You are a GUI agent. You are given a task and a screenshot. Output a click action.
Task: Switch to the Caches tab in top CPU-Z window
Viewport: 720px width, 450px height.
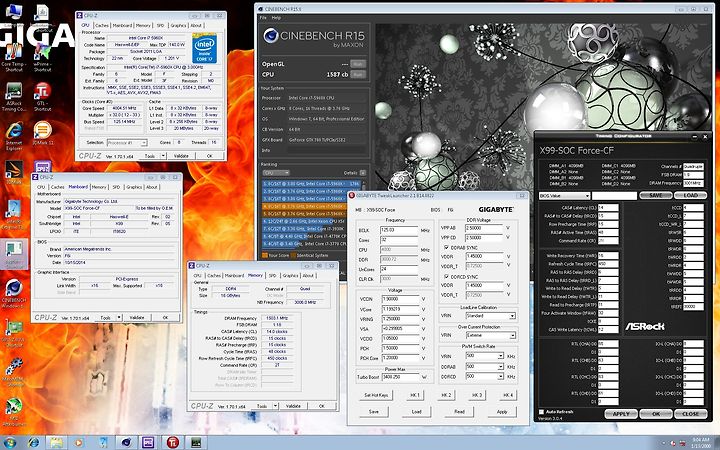[x=102, y=25]
